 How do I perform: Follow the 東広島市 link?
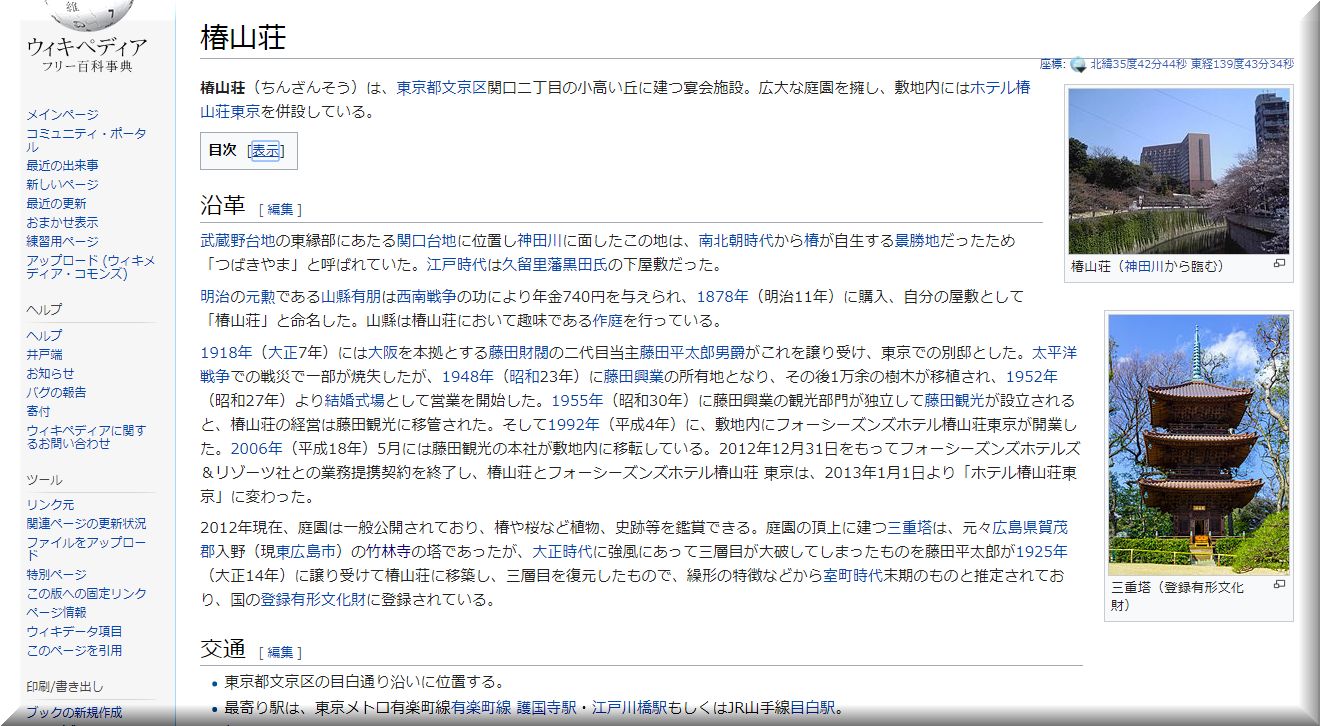[307, 552]
